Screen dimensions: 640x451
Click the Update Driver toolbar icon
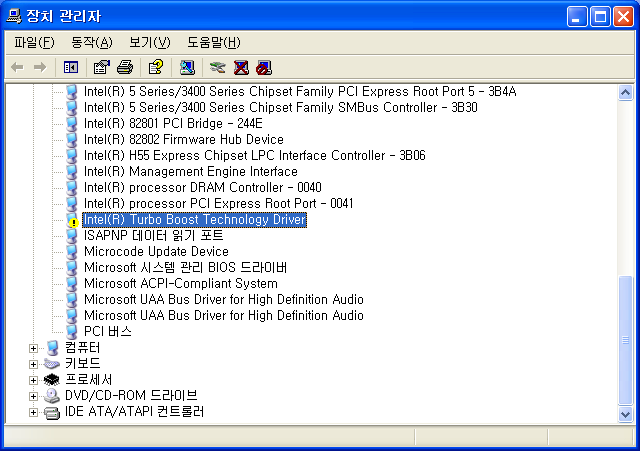click(x=218, y=67)
